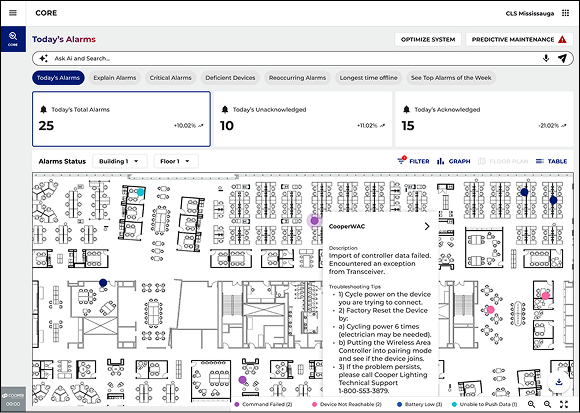Click the cyan Unable to Push Data marker
Screen dimensions: 580x413
click(x=140, y=192)
